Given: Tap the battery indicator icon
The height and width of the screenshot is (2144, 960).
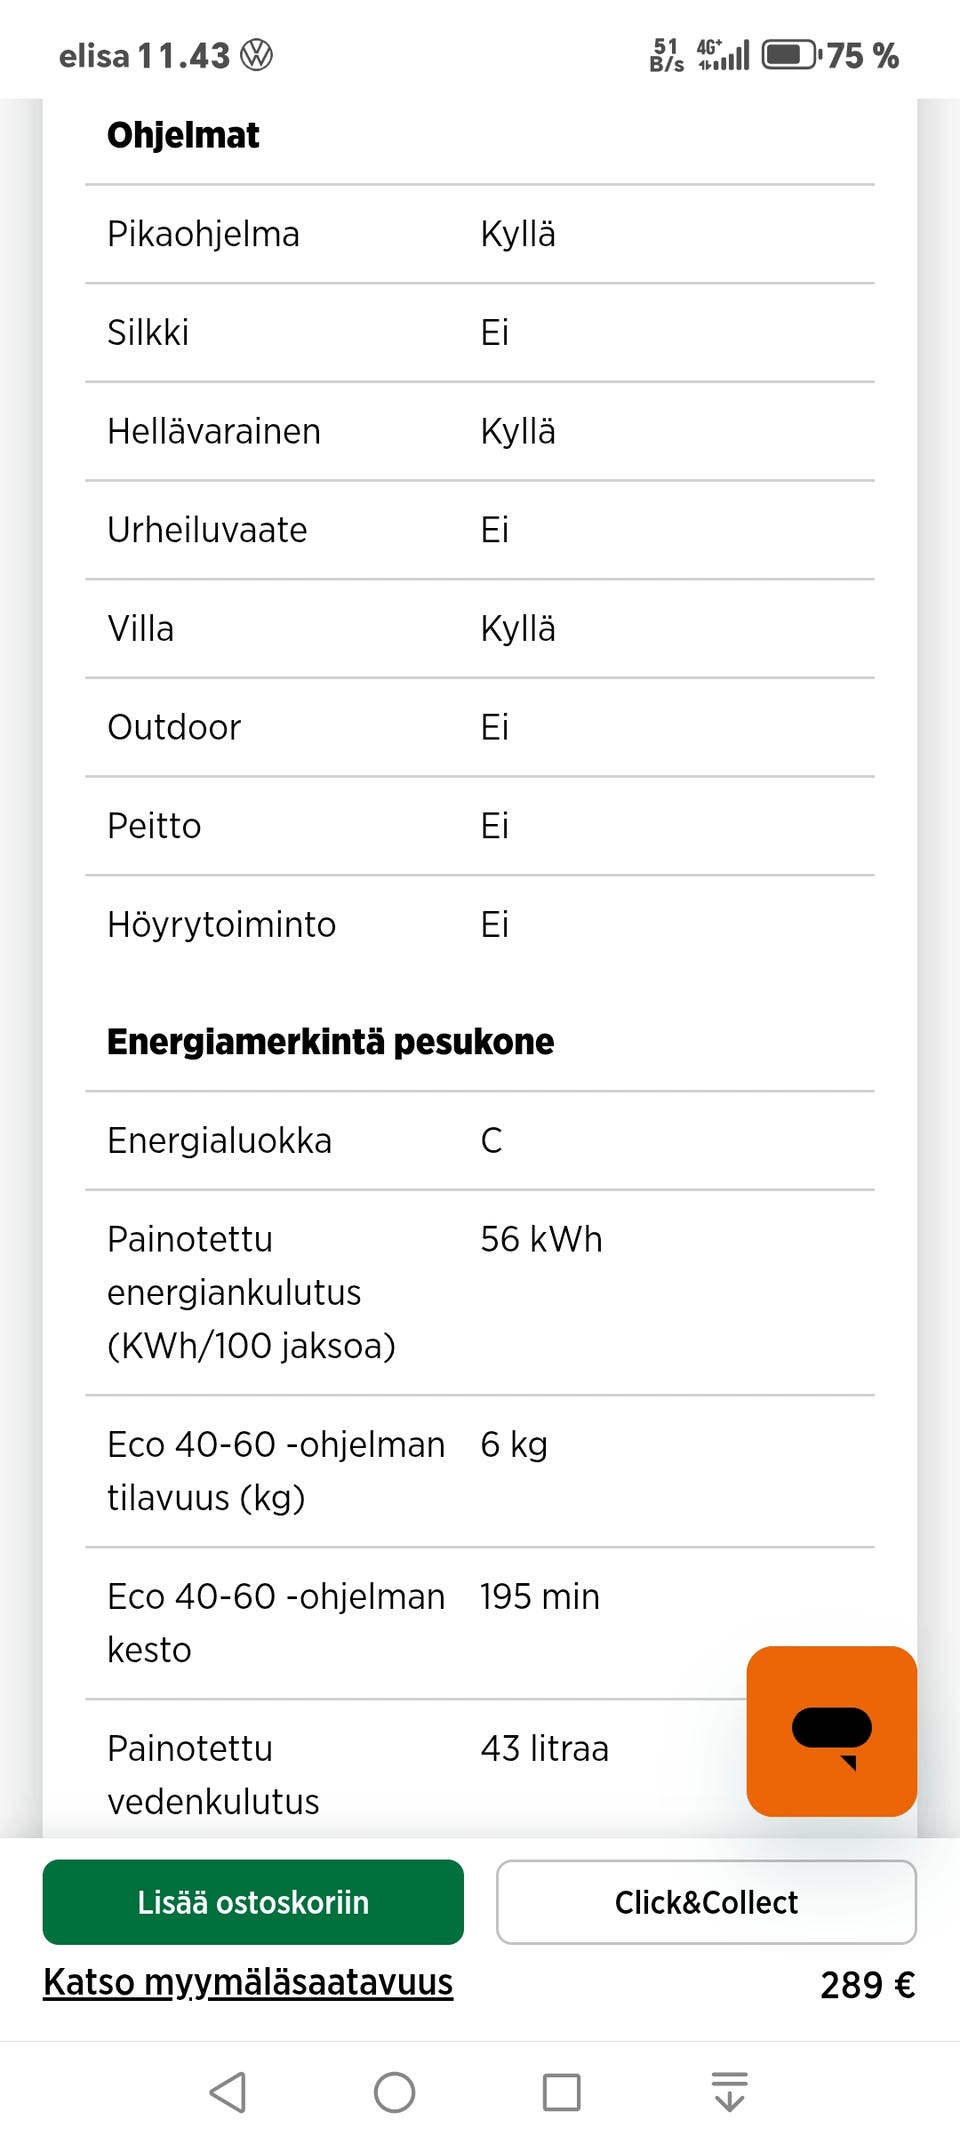Looking at the screenshot, I should (x=790, y=55).
